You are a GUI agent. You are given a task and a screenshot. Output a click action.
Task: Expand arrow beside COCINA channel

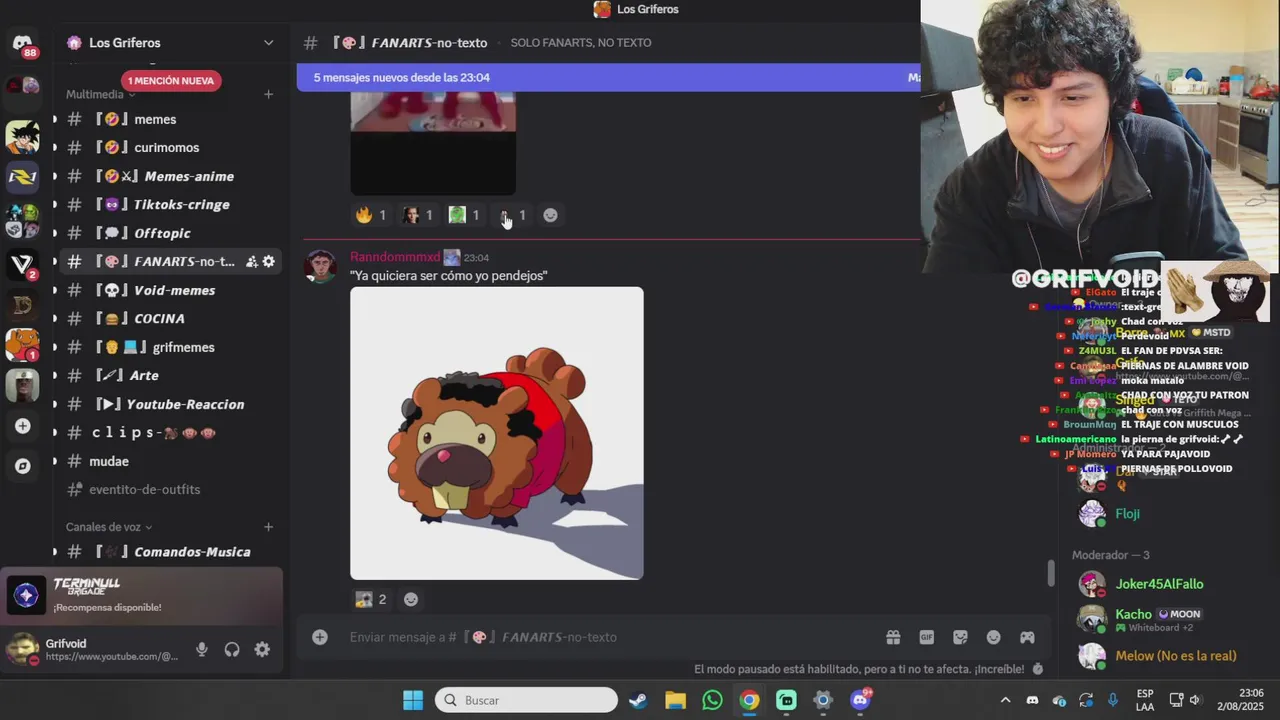pyautogui.click(x=55, y=318)
